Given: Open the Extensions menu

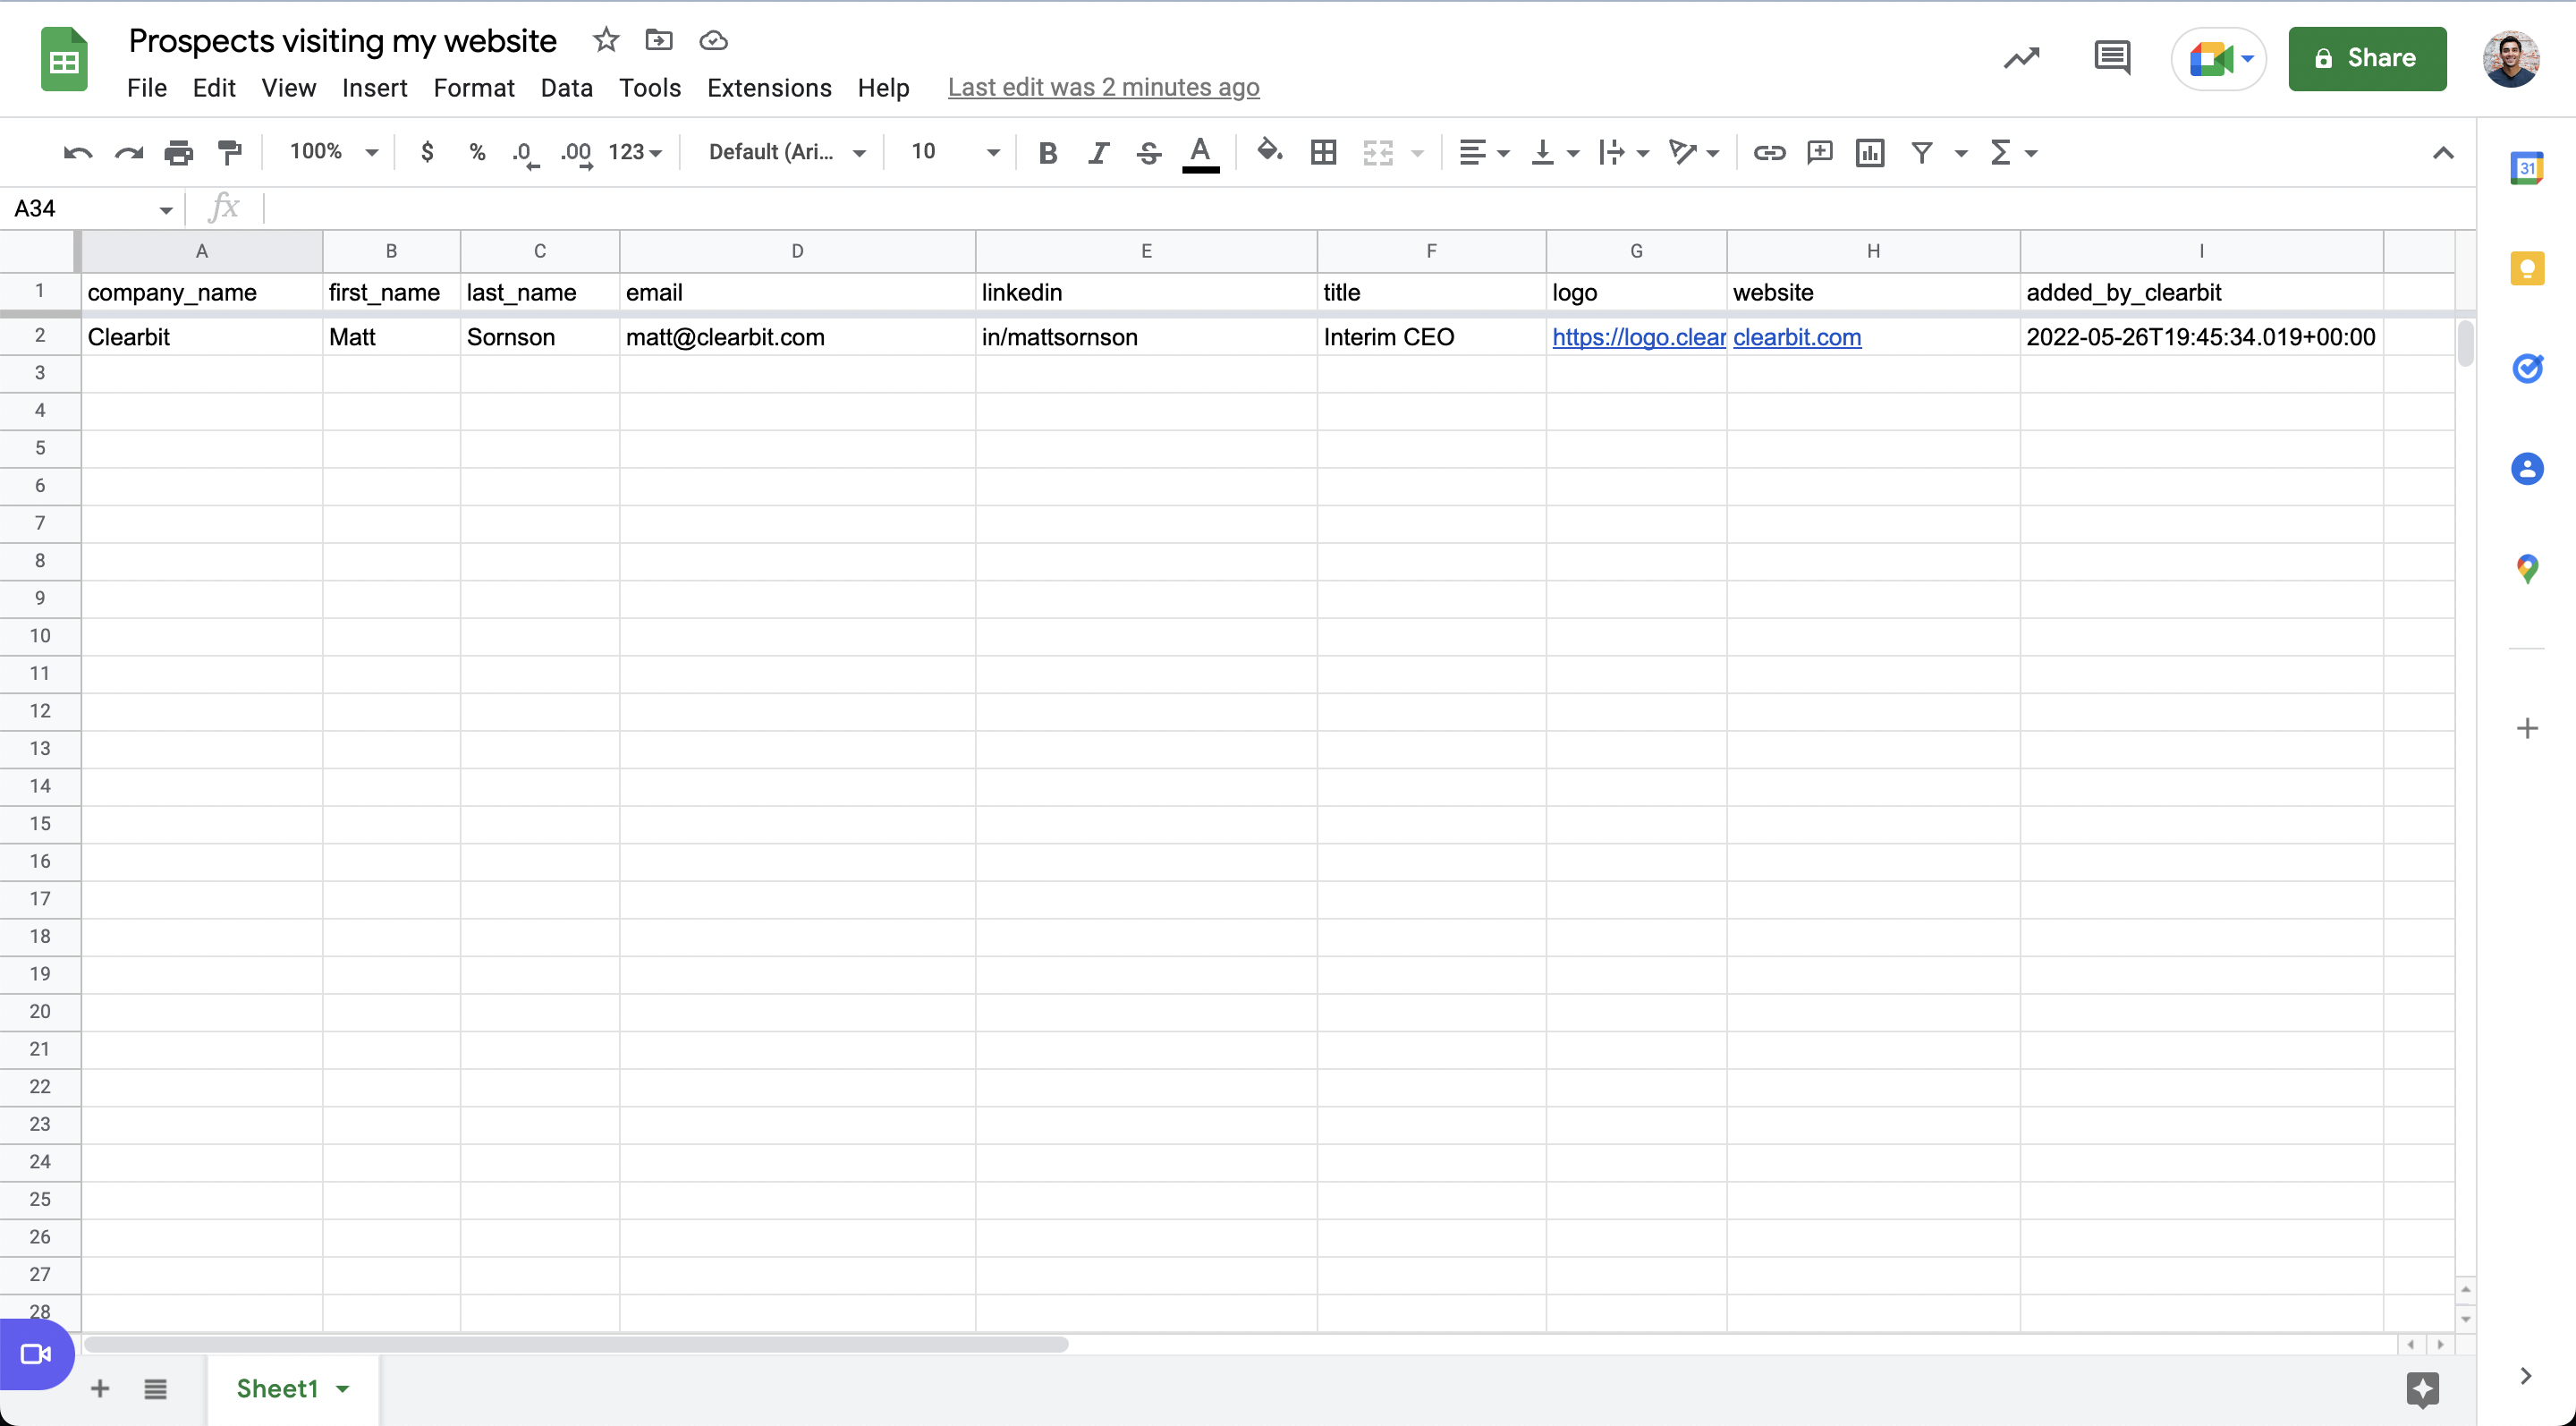Looking at the screenshot, I should (x=769, y=88).
